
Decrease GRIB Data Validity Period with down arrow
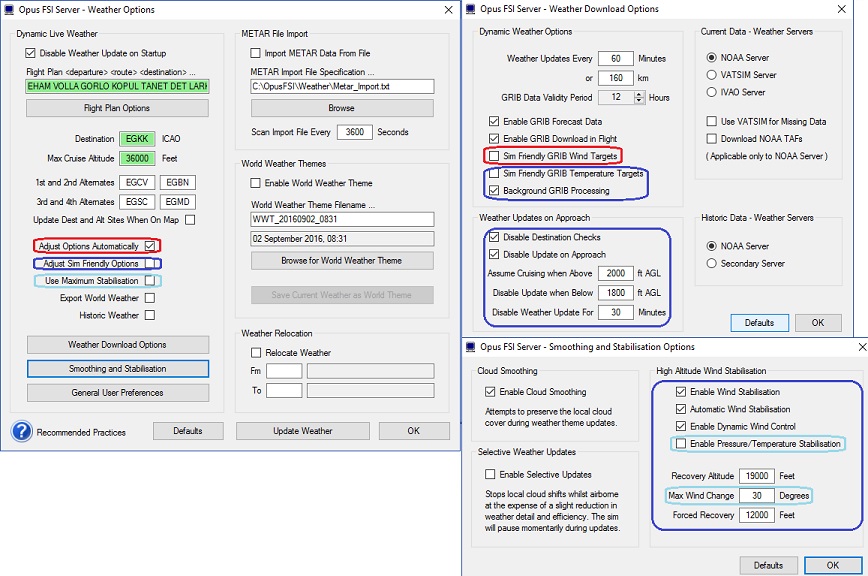click(x=639, y=100)
